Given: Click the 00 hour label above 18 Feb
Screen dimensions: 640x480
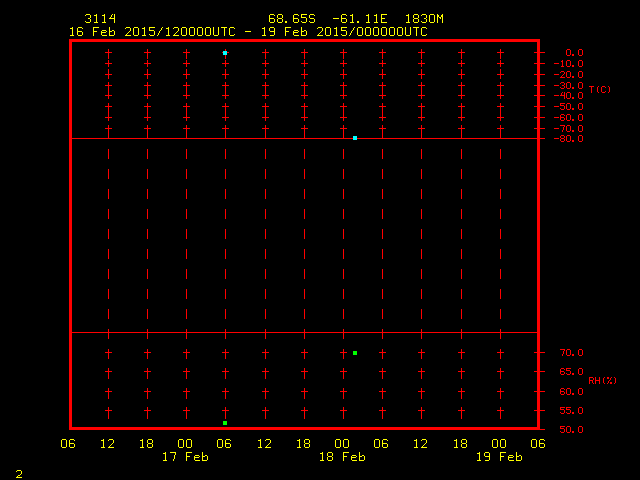Looking at the screenshot, I should (342, 444).
